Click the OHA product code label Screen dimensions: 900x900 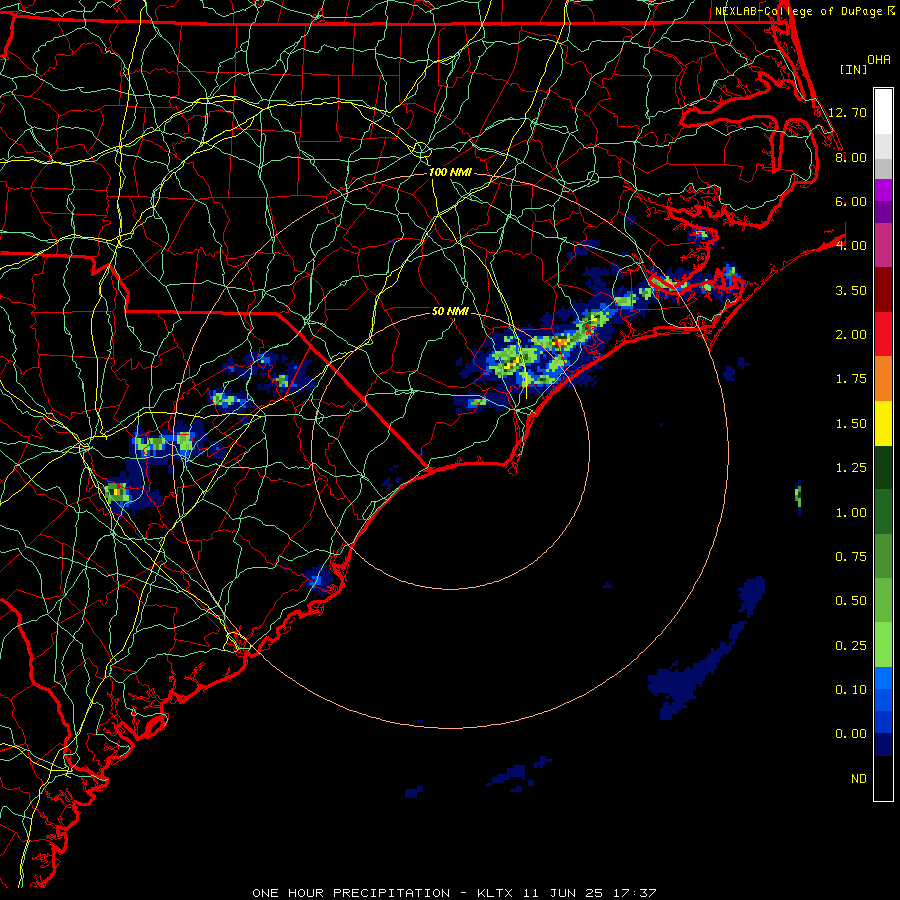click(879, 60)
